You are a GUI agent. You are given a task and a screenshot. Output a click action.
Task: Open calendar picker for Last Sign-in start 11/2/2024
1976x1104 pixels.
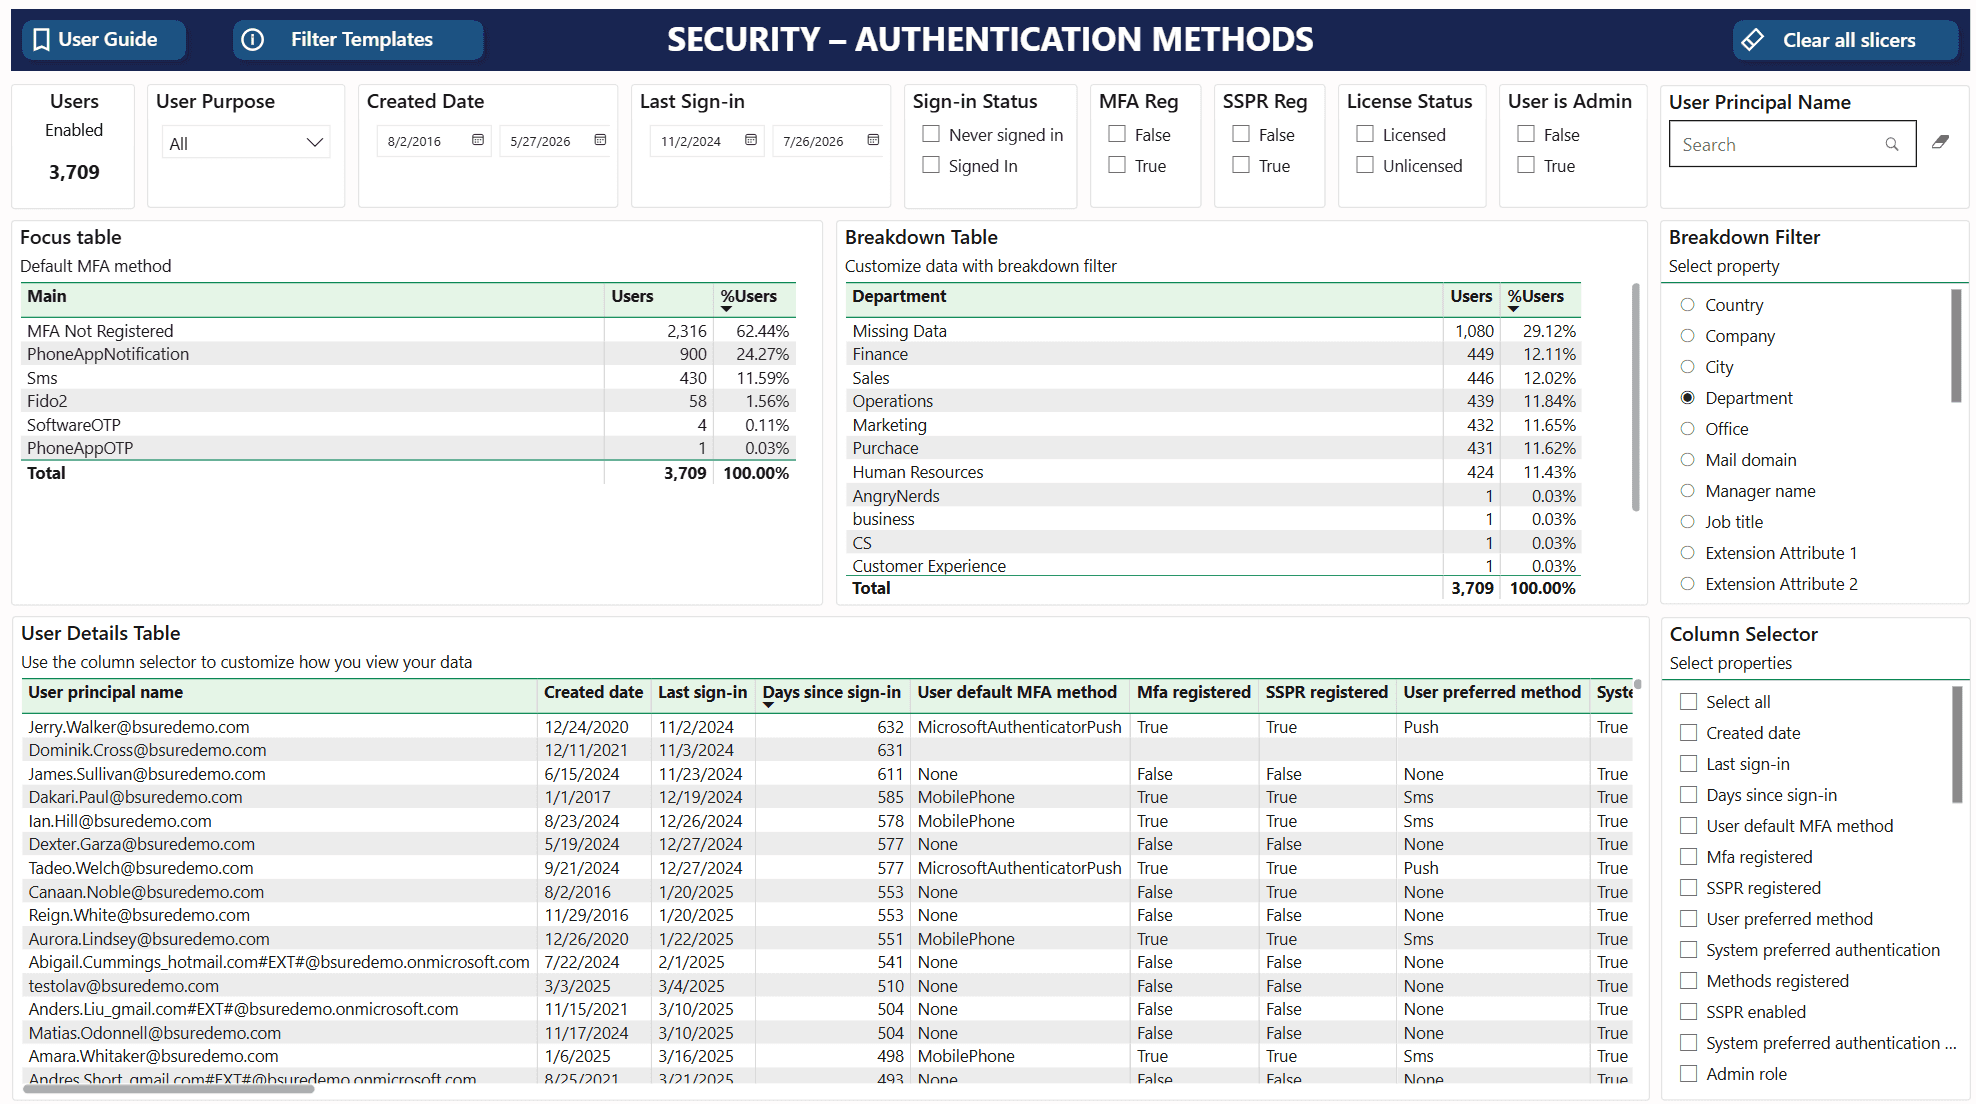pyautogui.click(x=751, y=140)
